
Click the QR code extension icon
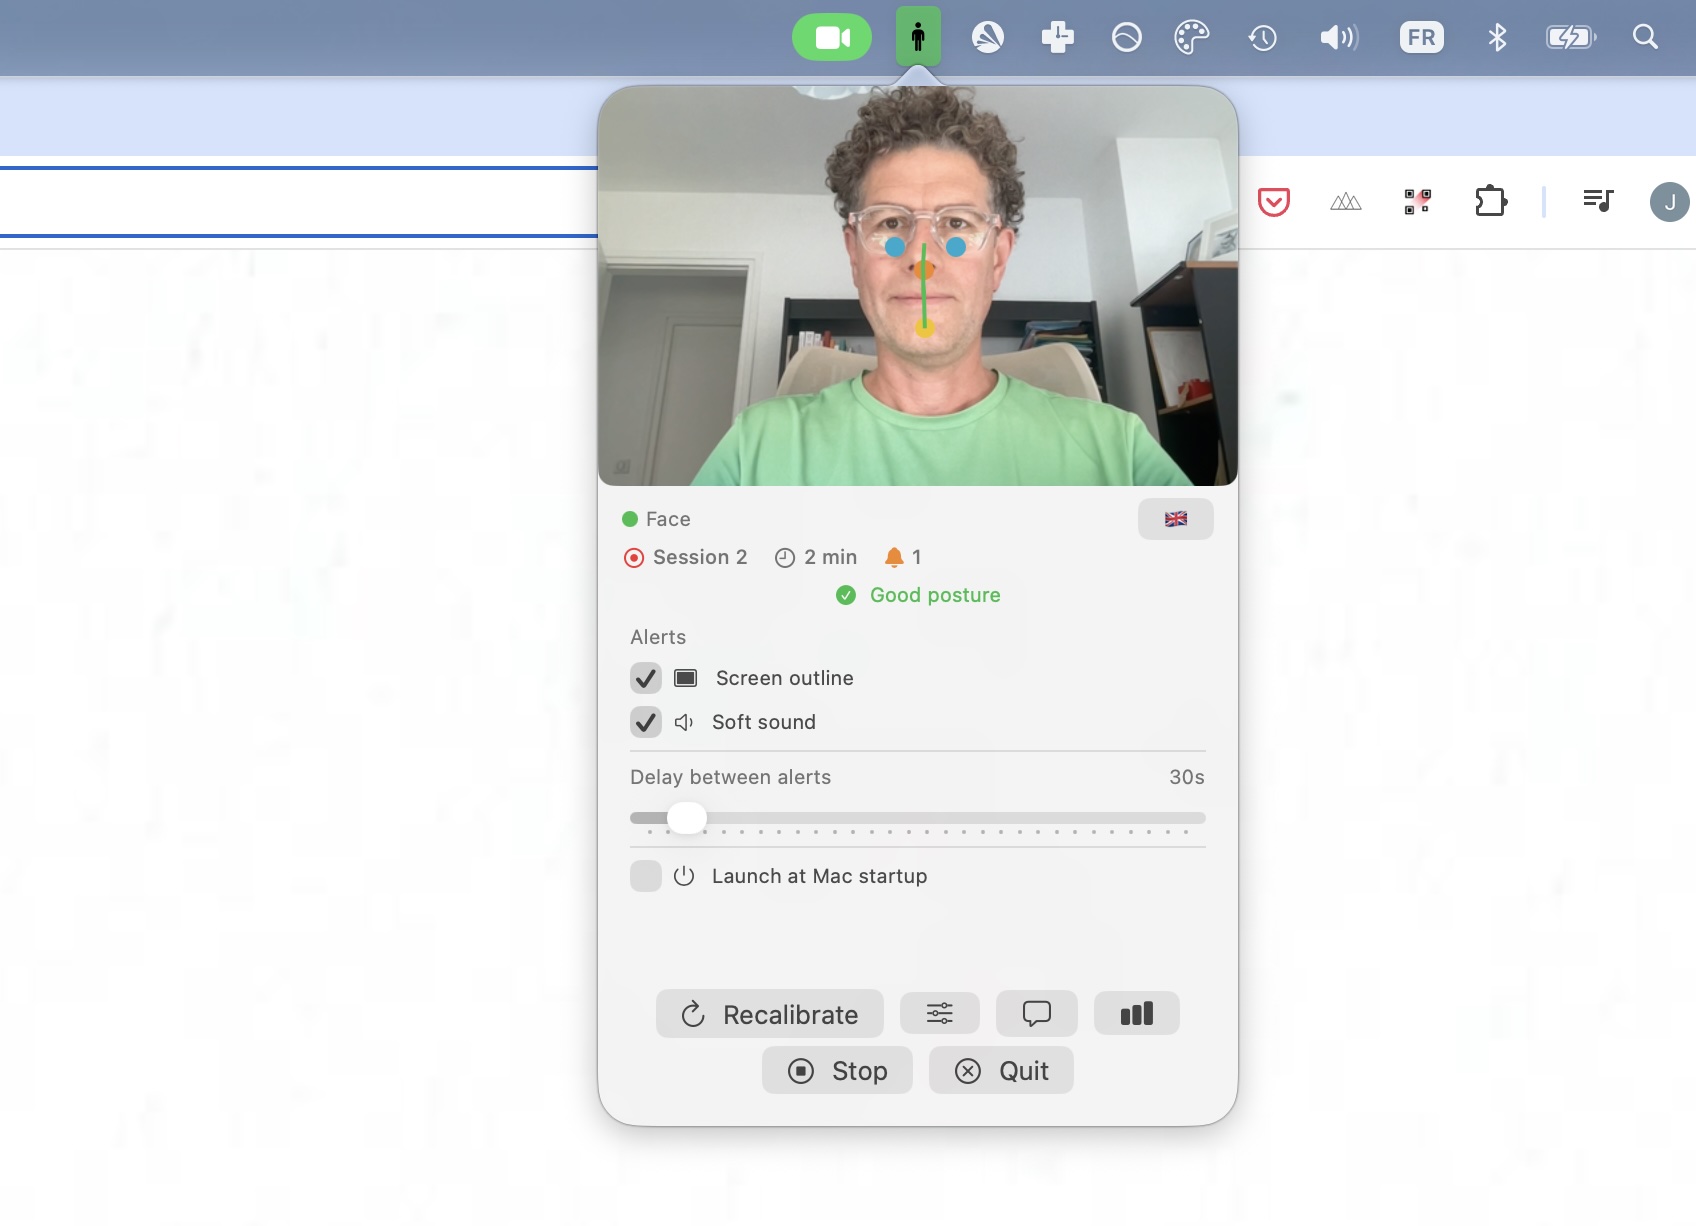click(1417, 202)
